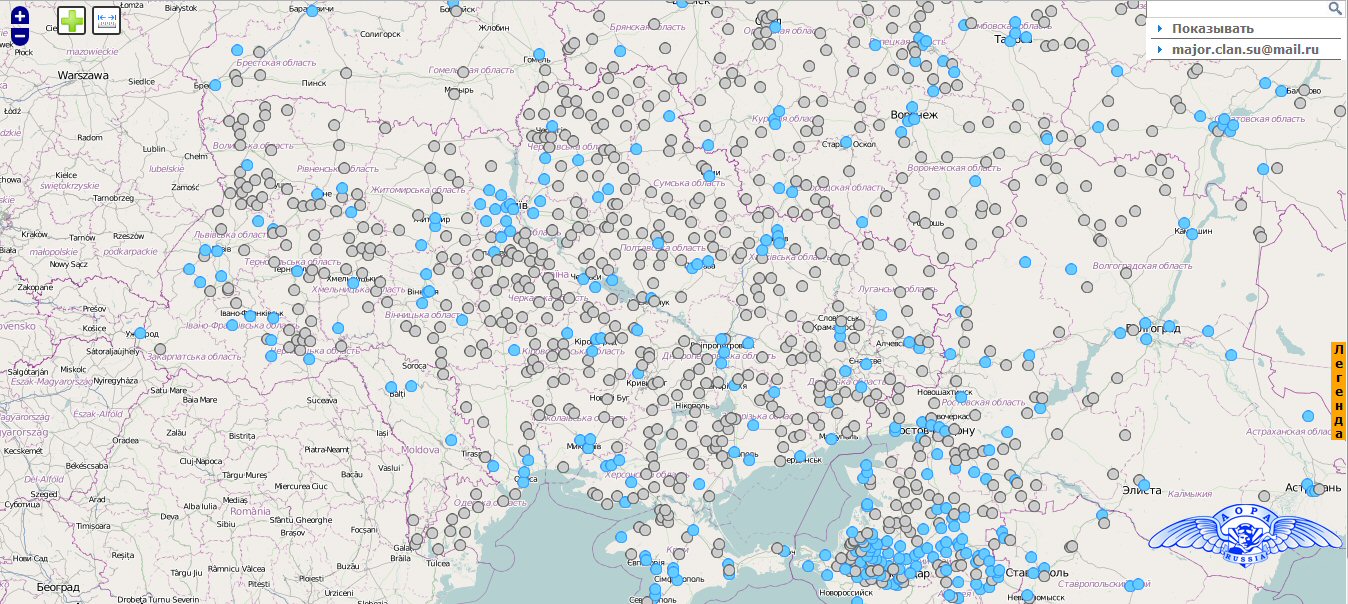1348x604 pixels.
Task: Select the blue marker at Брест
Action: coord(215,86)
